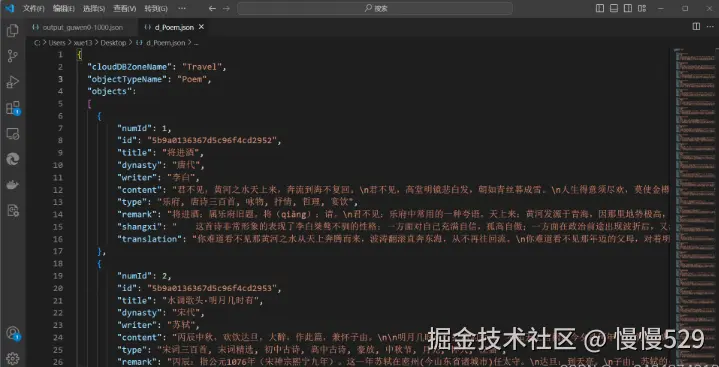This screenshot has height=367, width=719.
Task: Go forward with the right arrow
Action: click(227, 8)
